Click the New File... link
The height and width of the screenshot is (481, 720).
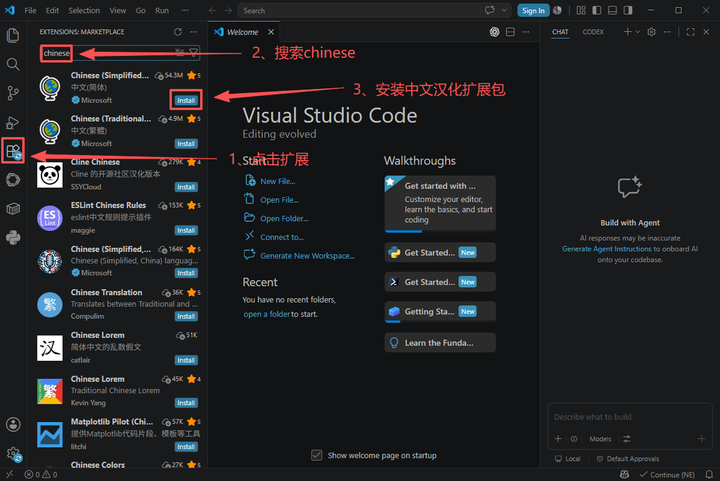pyautogui.click(x=277, y=181)
